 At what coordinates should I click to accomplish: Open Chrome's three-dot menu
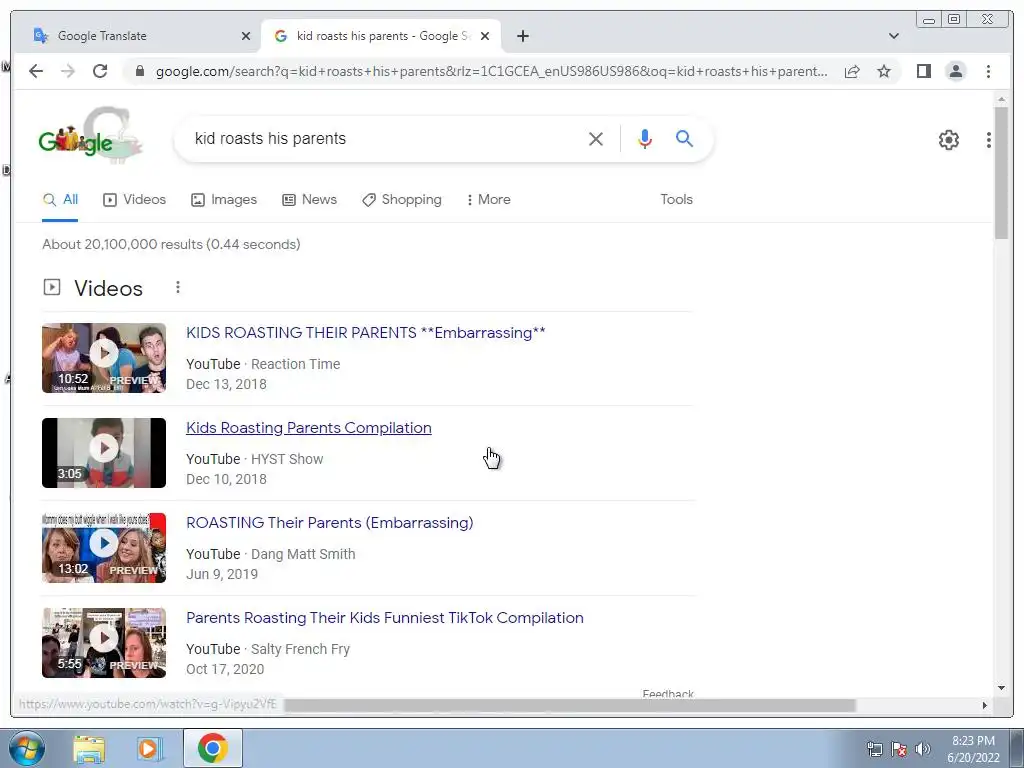click(988, 71)
